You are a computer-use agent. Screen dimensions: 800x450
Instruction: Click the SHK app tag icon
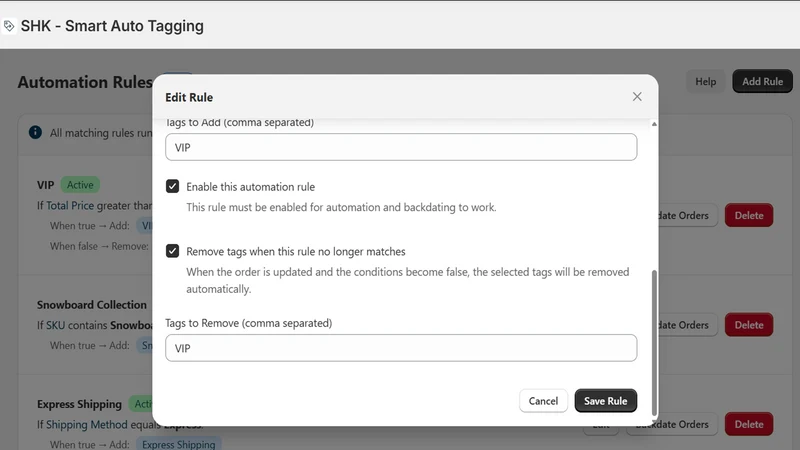pyautogui.click(x=9, y=26)
